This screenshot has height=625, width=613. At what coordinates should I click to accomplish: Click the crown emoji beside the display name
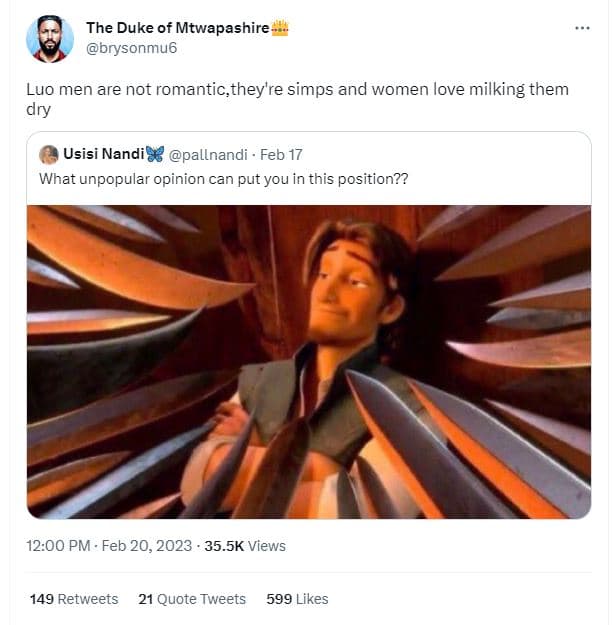click(280, 28)
